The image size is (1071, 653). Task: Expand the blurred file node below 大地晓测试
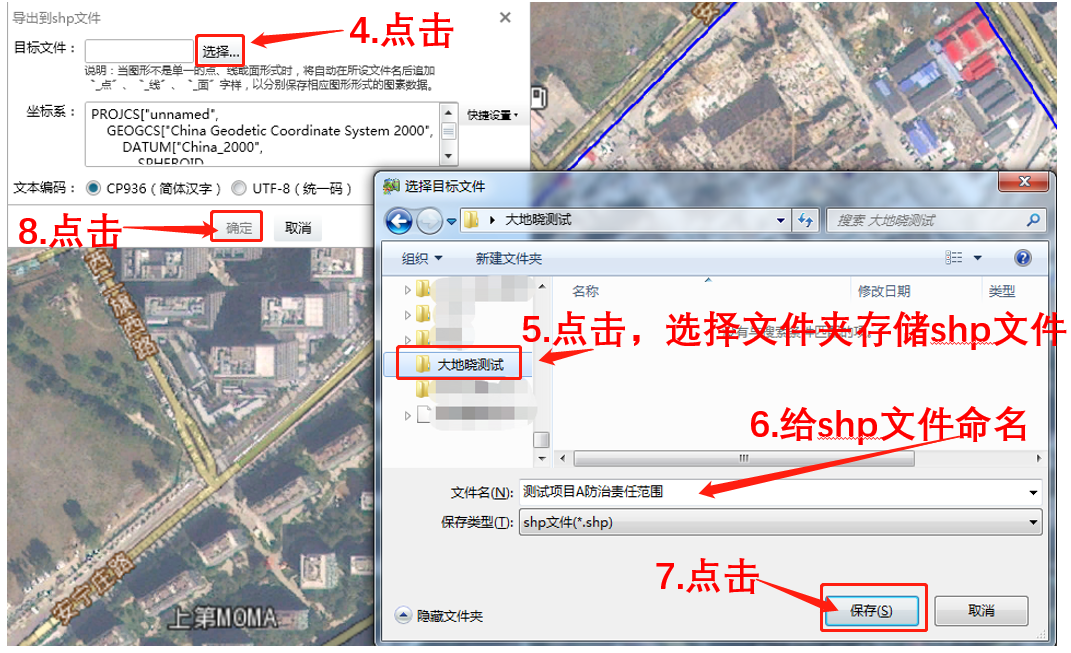click(408, 415)
